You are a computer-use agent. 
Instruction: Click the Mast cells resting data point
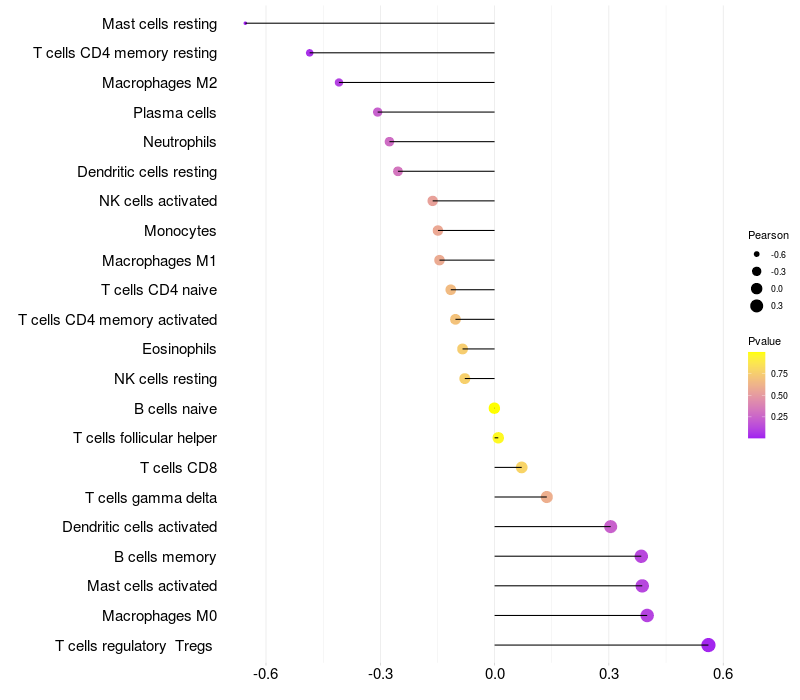[246, 23]
